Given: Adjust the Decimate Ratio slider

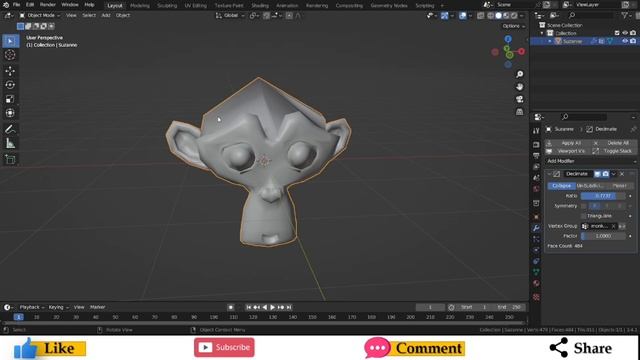Looking at the screenshot, I should click(603, 196).
